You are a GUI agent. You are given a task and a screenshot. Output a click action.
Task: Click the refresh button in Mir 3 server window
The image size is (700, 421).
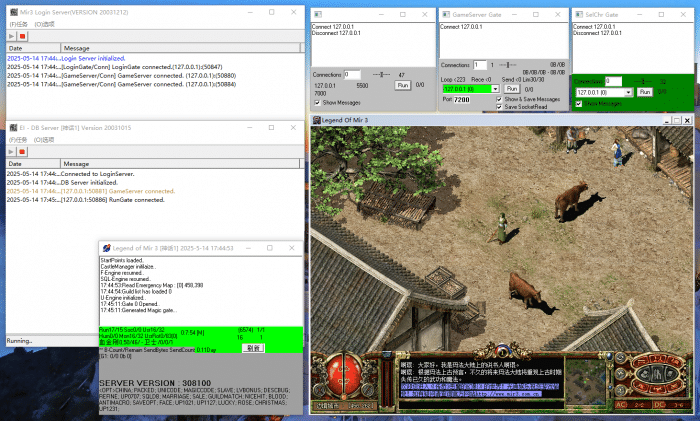254,348
